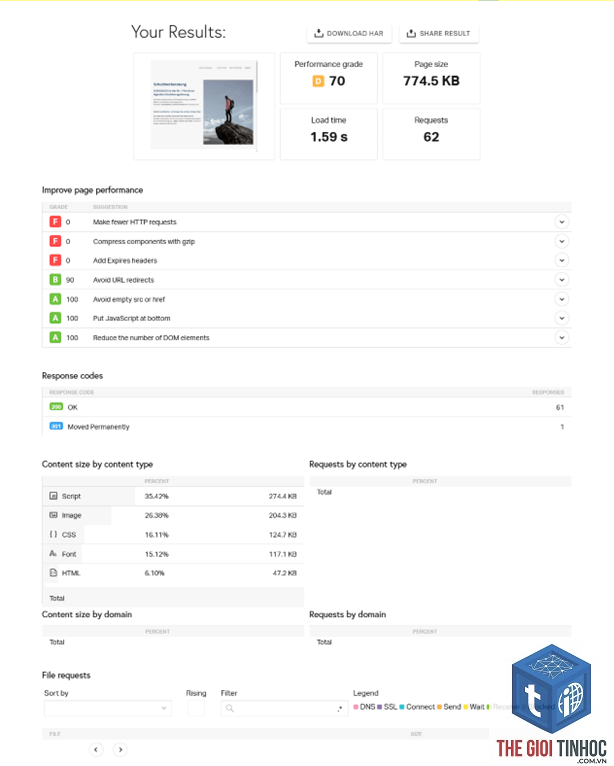Screen dimensions: 614x766
Task: Click the F grade badge for Expires headers
Action: [55, 260]
